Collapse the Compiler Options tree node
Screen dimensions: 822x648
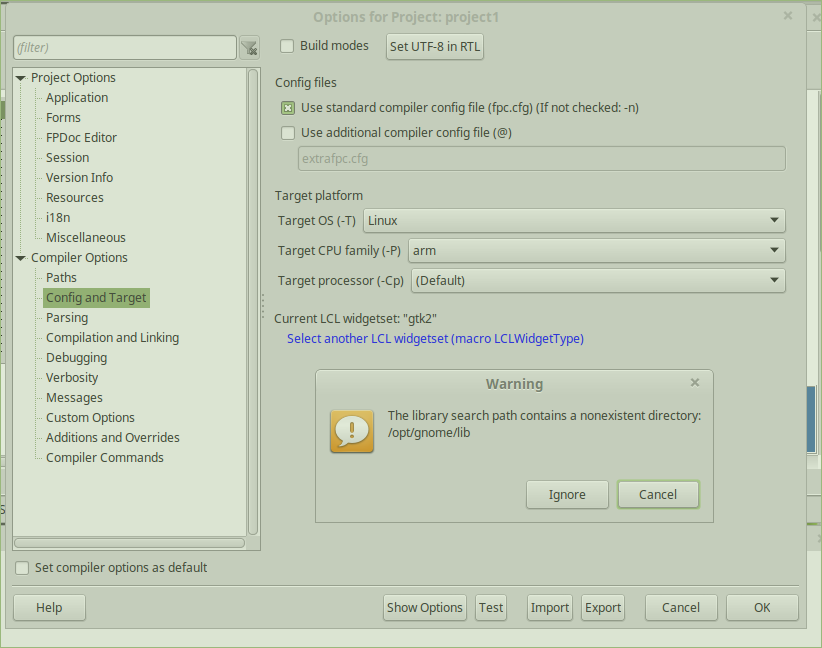tap(21, 258)
